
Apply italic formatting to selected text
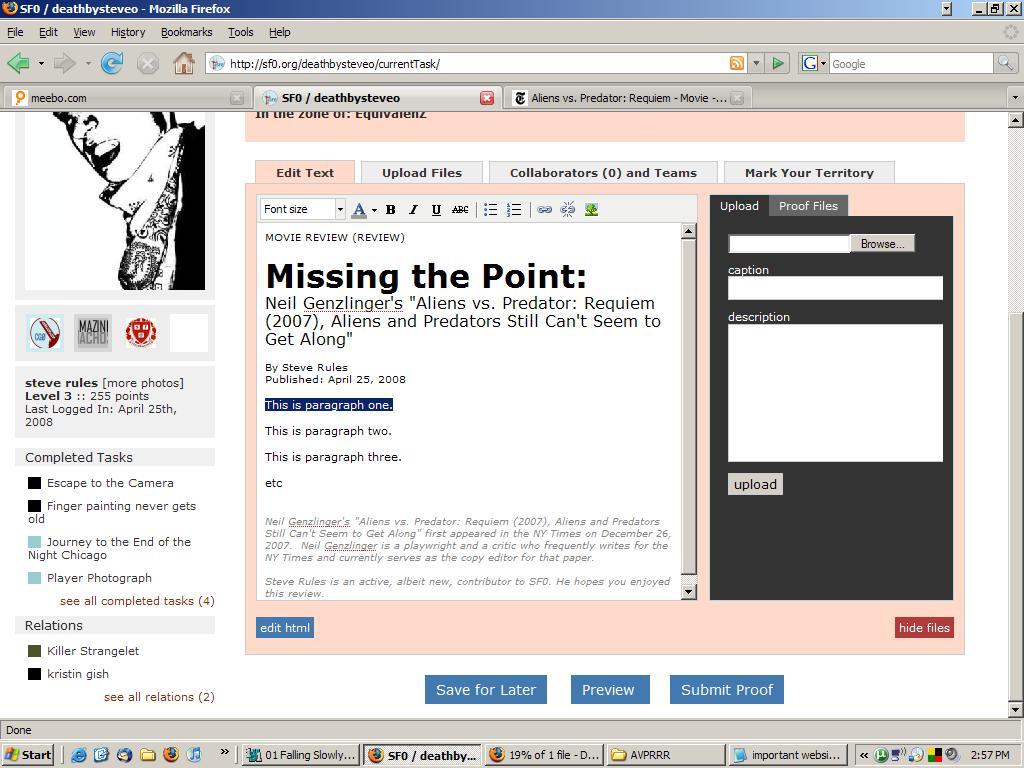coord(413,210)
